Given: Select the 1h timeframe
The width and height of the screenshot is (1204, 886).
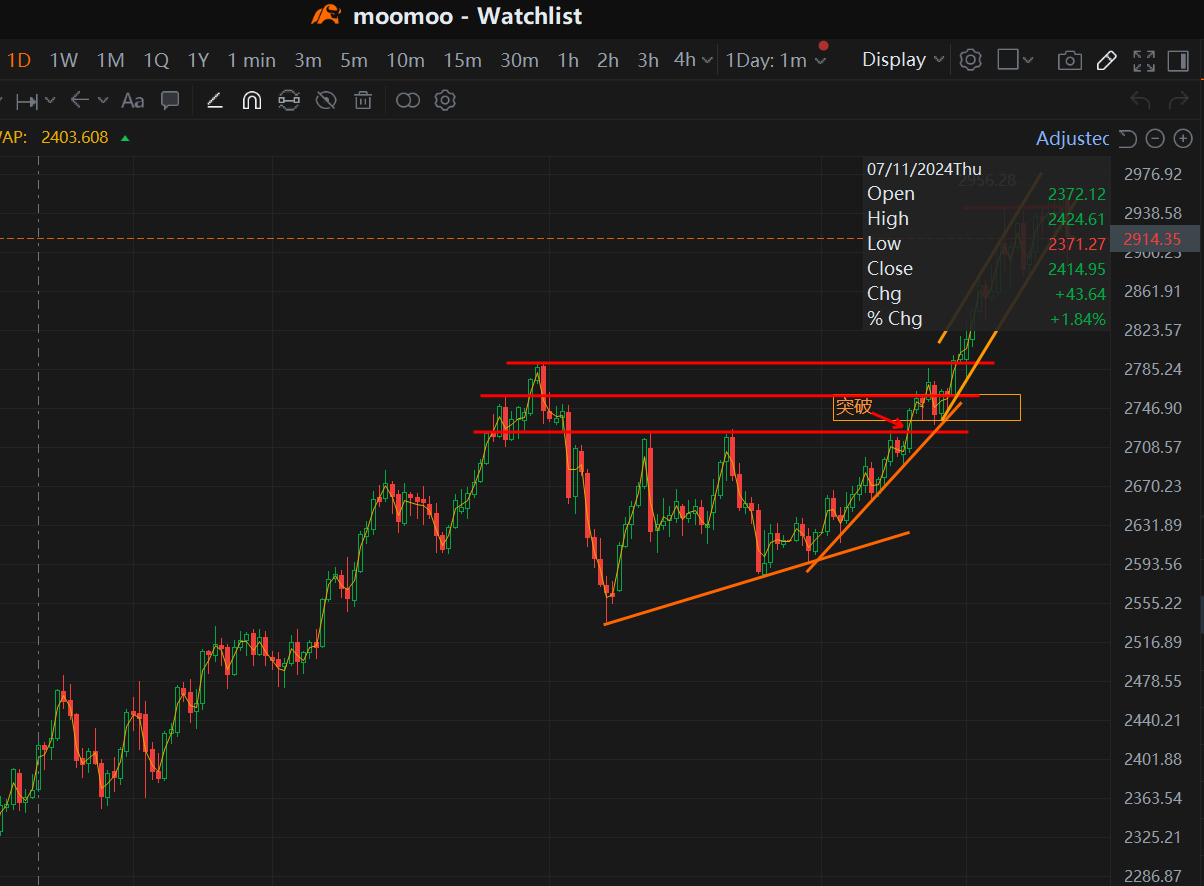Looking at the screenshot, I should (x=568, y=60).
